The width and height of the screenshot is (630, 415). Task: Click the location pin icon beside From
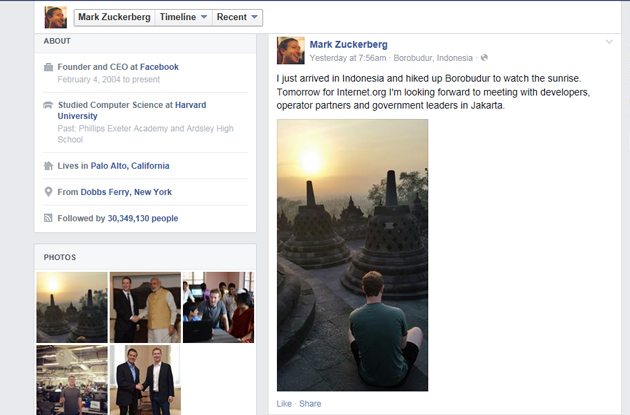[49, 192]
